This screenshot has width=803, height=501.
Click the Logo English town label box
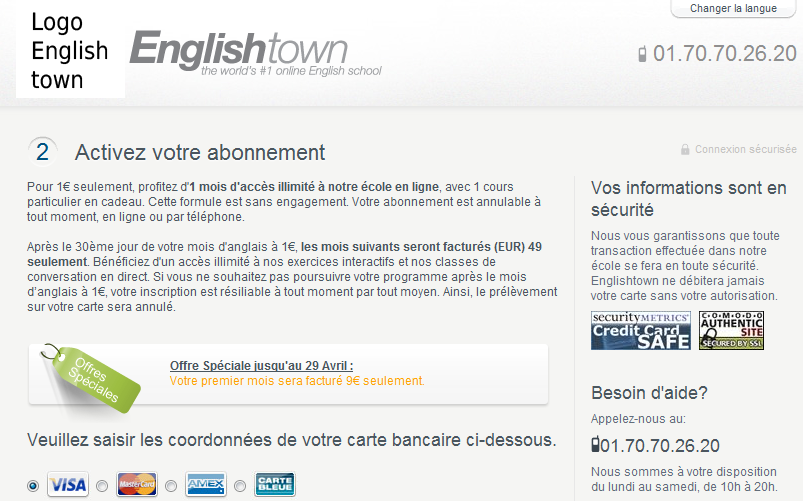click(x=70, y=51)
